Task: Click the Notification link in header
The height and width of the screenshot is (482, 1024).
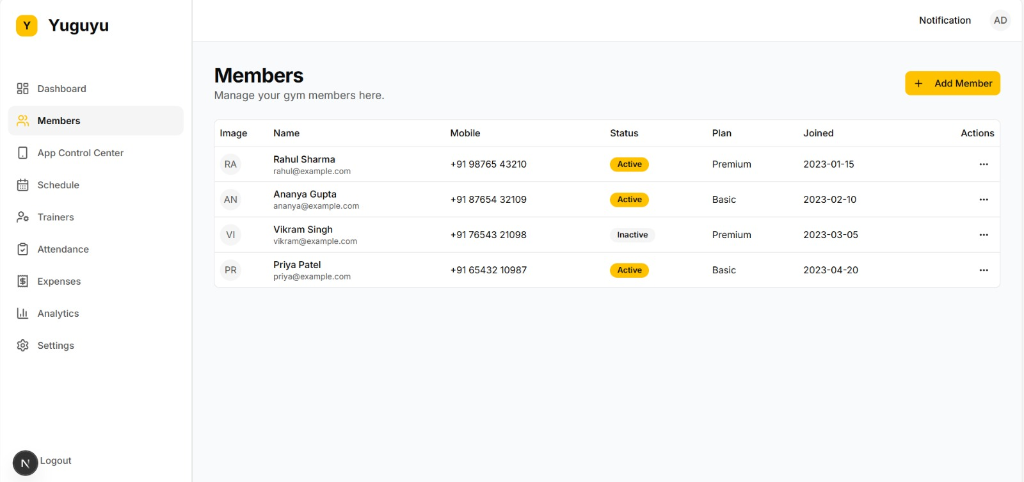Action: coord(944,20)
